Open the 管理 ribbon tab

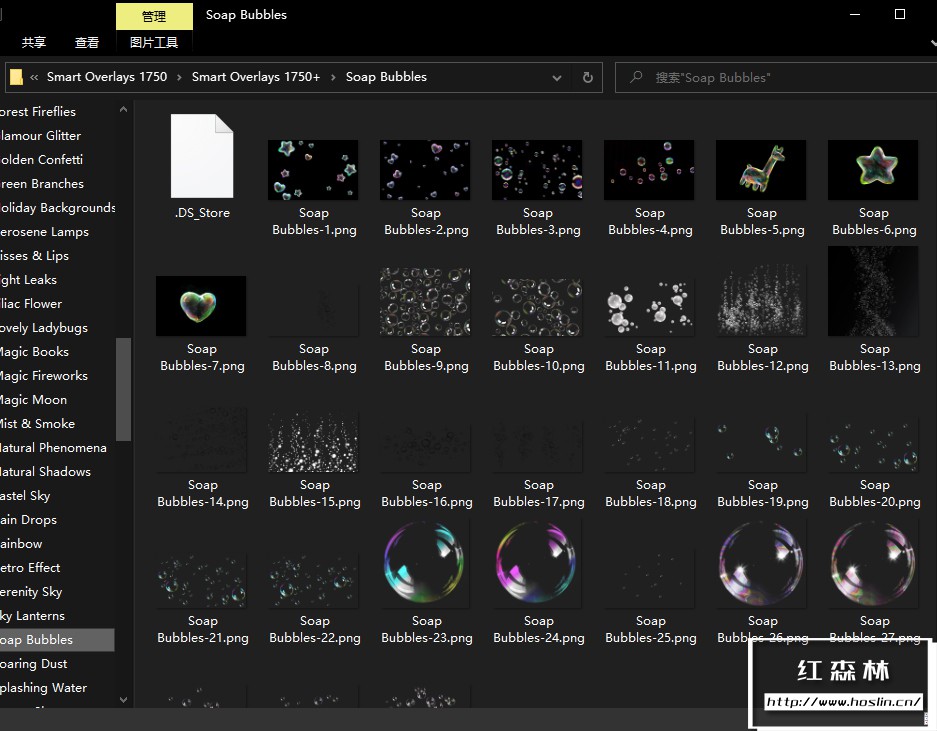[x=154, y=16]
